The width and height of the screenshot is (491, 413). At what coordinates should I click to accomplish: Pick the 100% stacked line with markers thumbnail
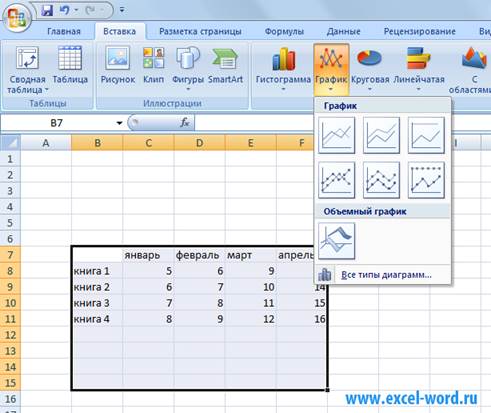[426, 180]
